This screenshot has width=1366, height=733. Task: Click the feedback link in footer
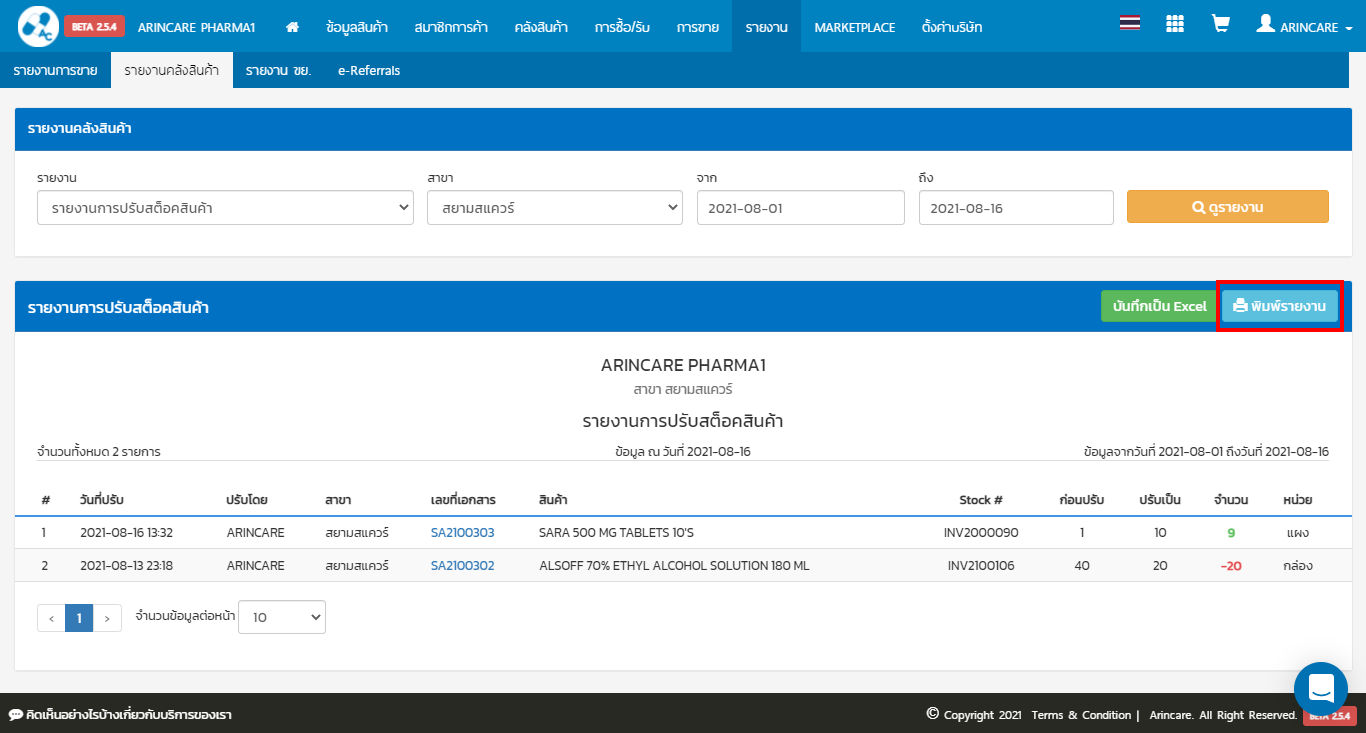click(120, 715)
